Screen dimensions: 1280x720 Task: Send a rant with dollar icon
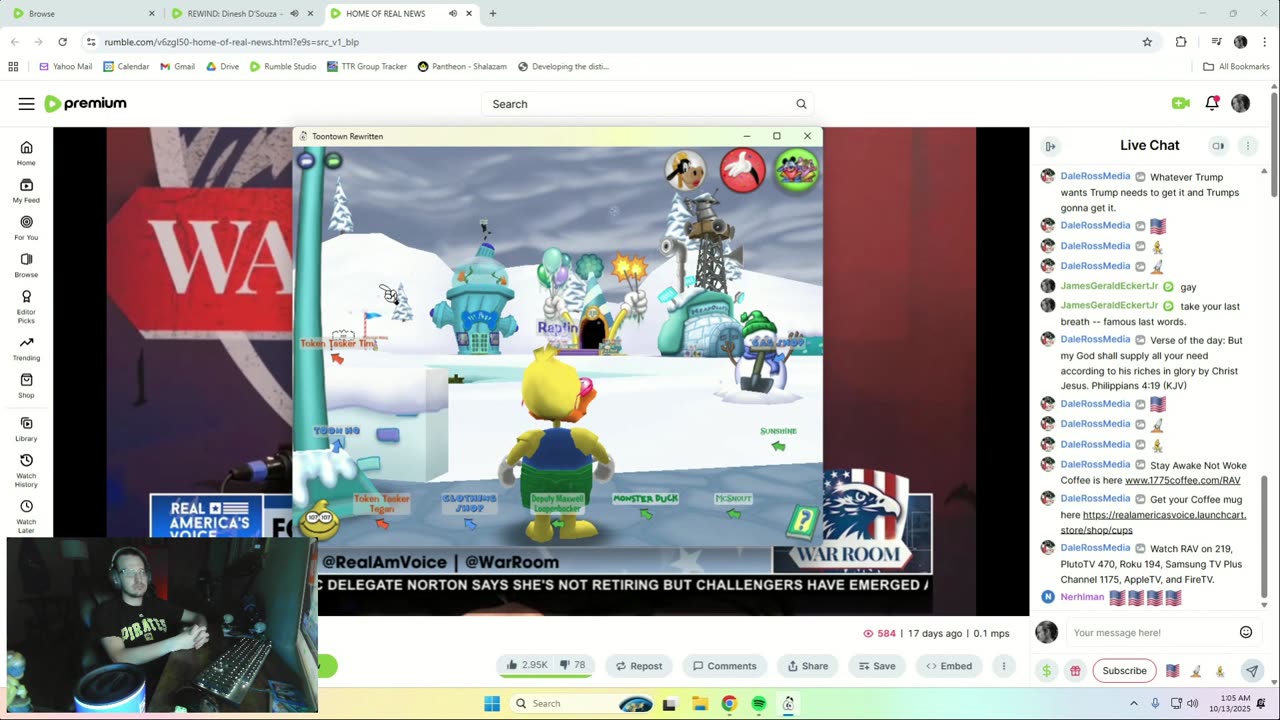click(x=1046, y=671)
